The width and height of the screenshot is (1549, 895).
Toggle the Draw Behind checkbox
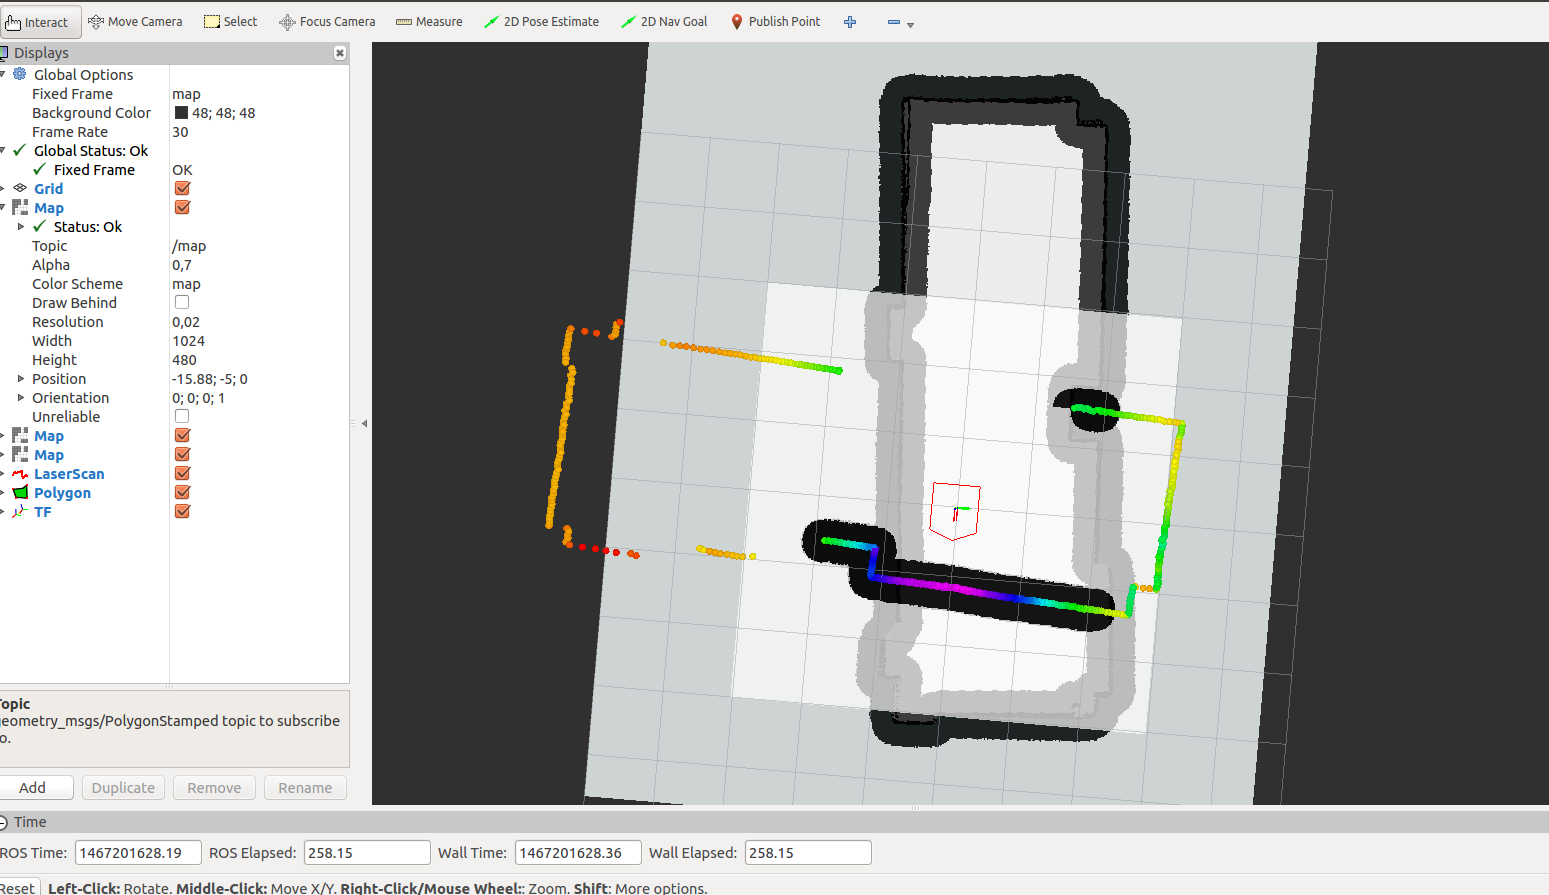(x=182, y=302)
